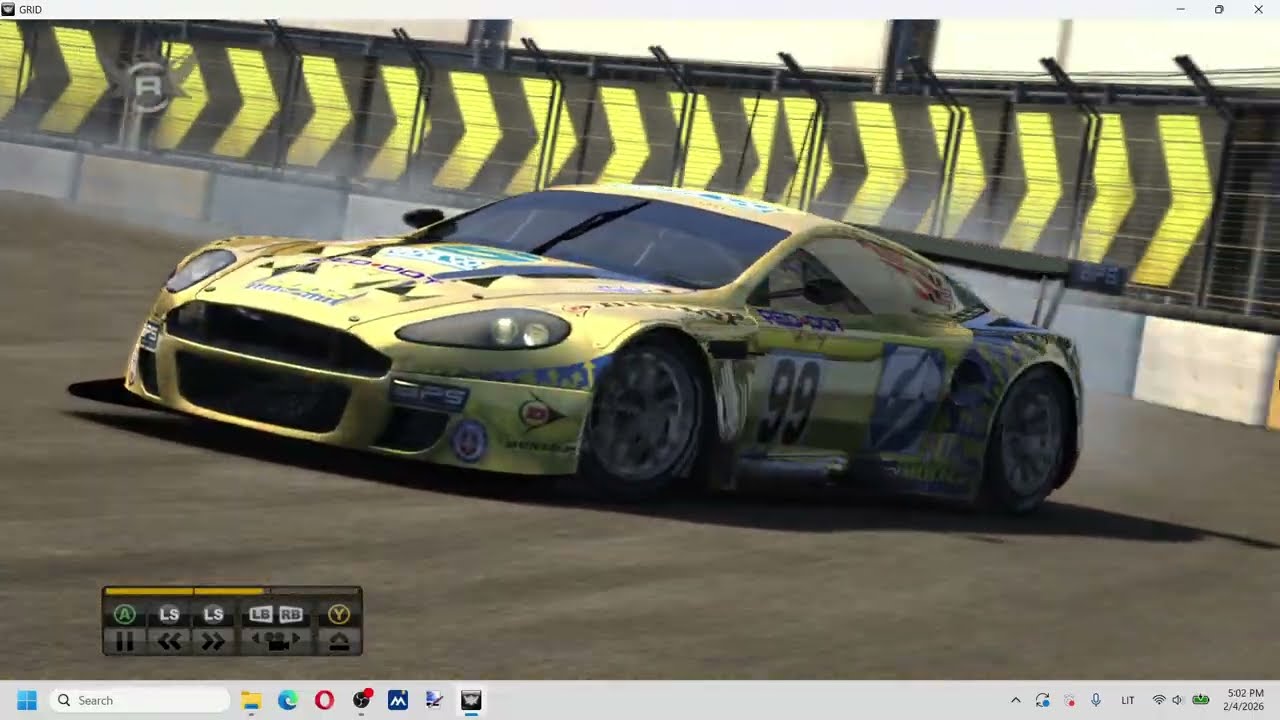Click the taskbar Search box
Image resolution: width=1280 pixels, height=720 pixels.
[140, 700]
